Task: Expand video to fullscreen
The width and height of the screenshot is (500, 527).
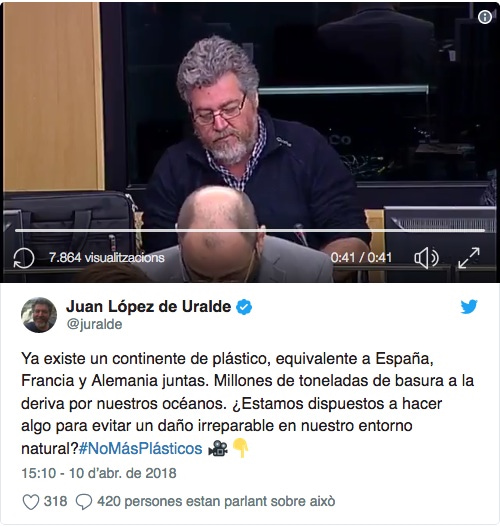Action: tap(469, 258)
